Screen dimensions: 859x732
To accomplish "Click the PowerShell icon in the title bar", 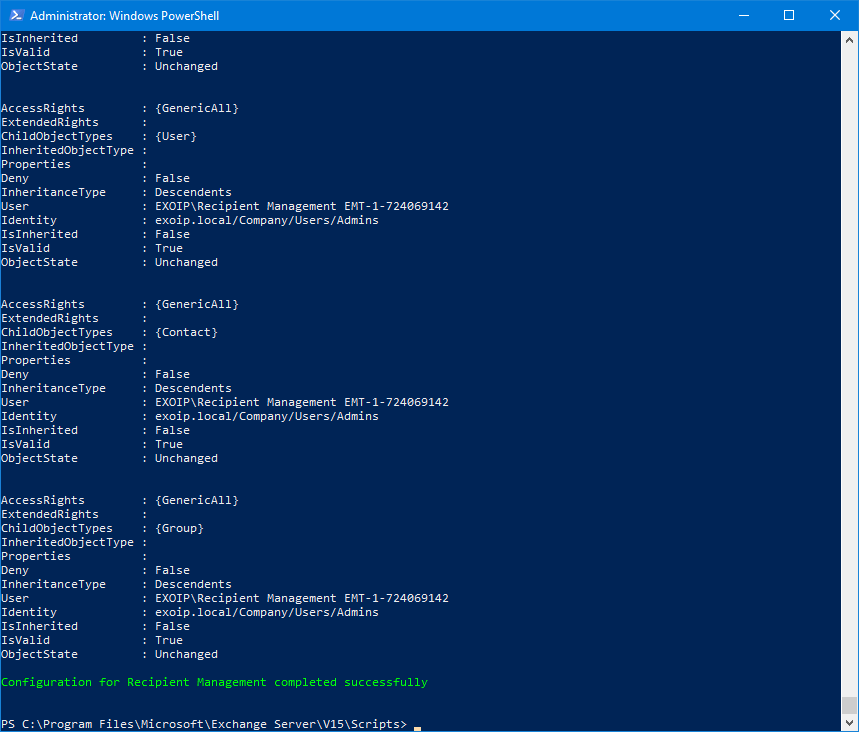I will 15,15.
